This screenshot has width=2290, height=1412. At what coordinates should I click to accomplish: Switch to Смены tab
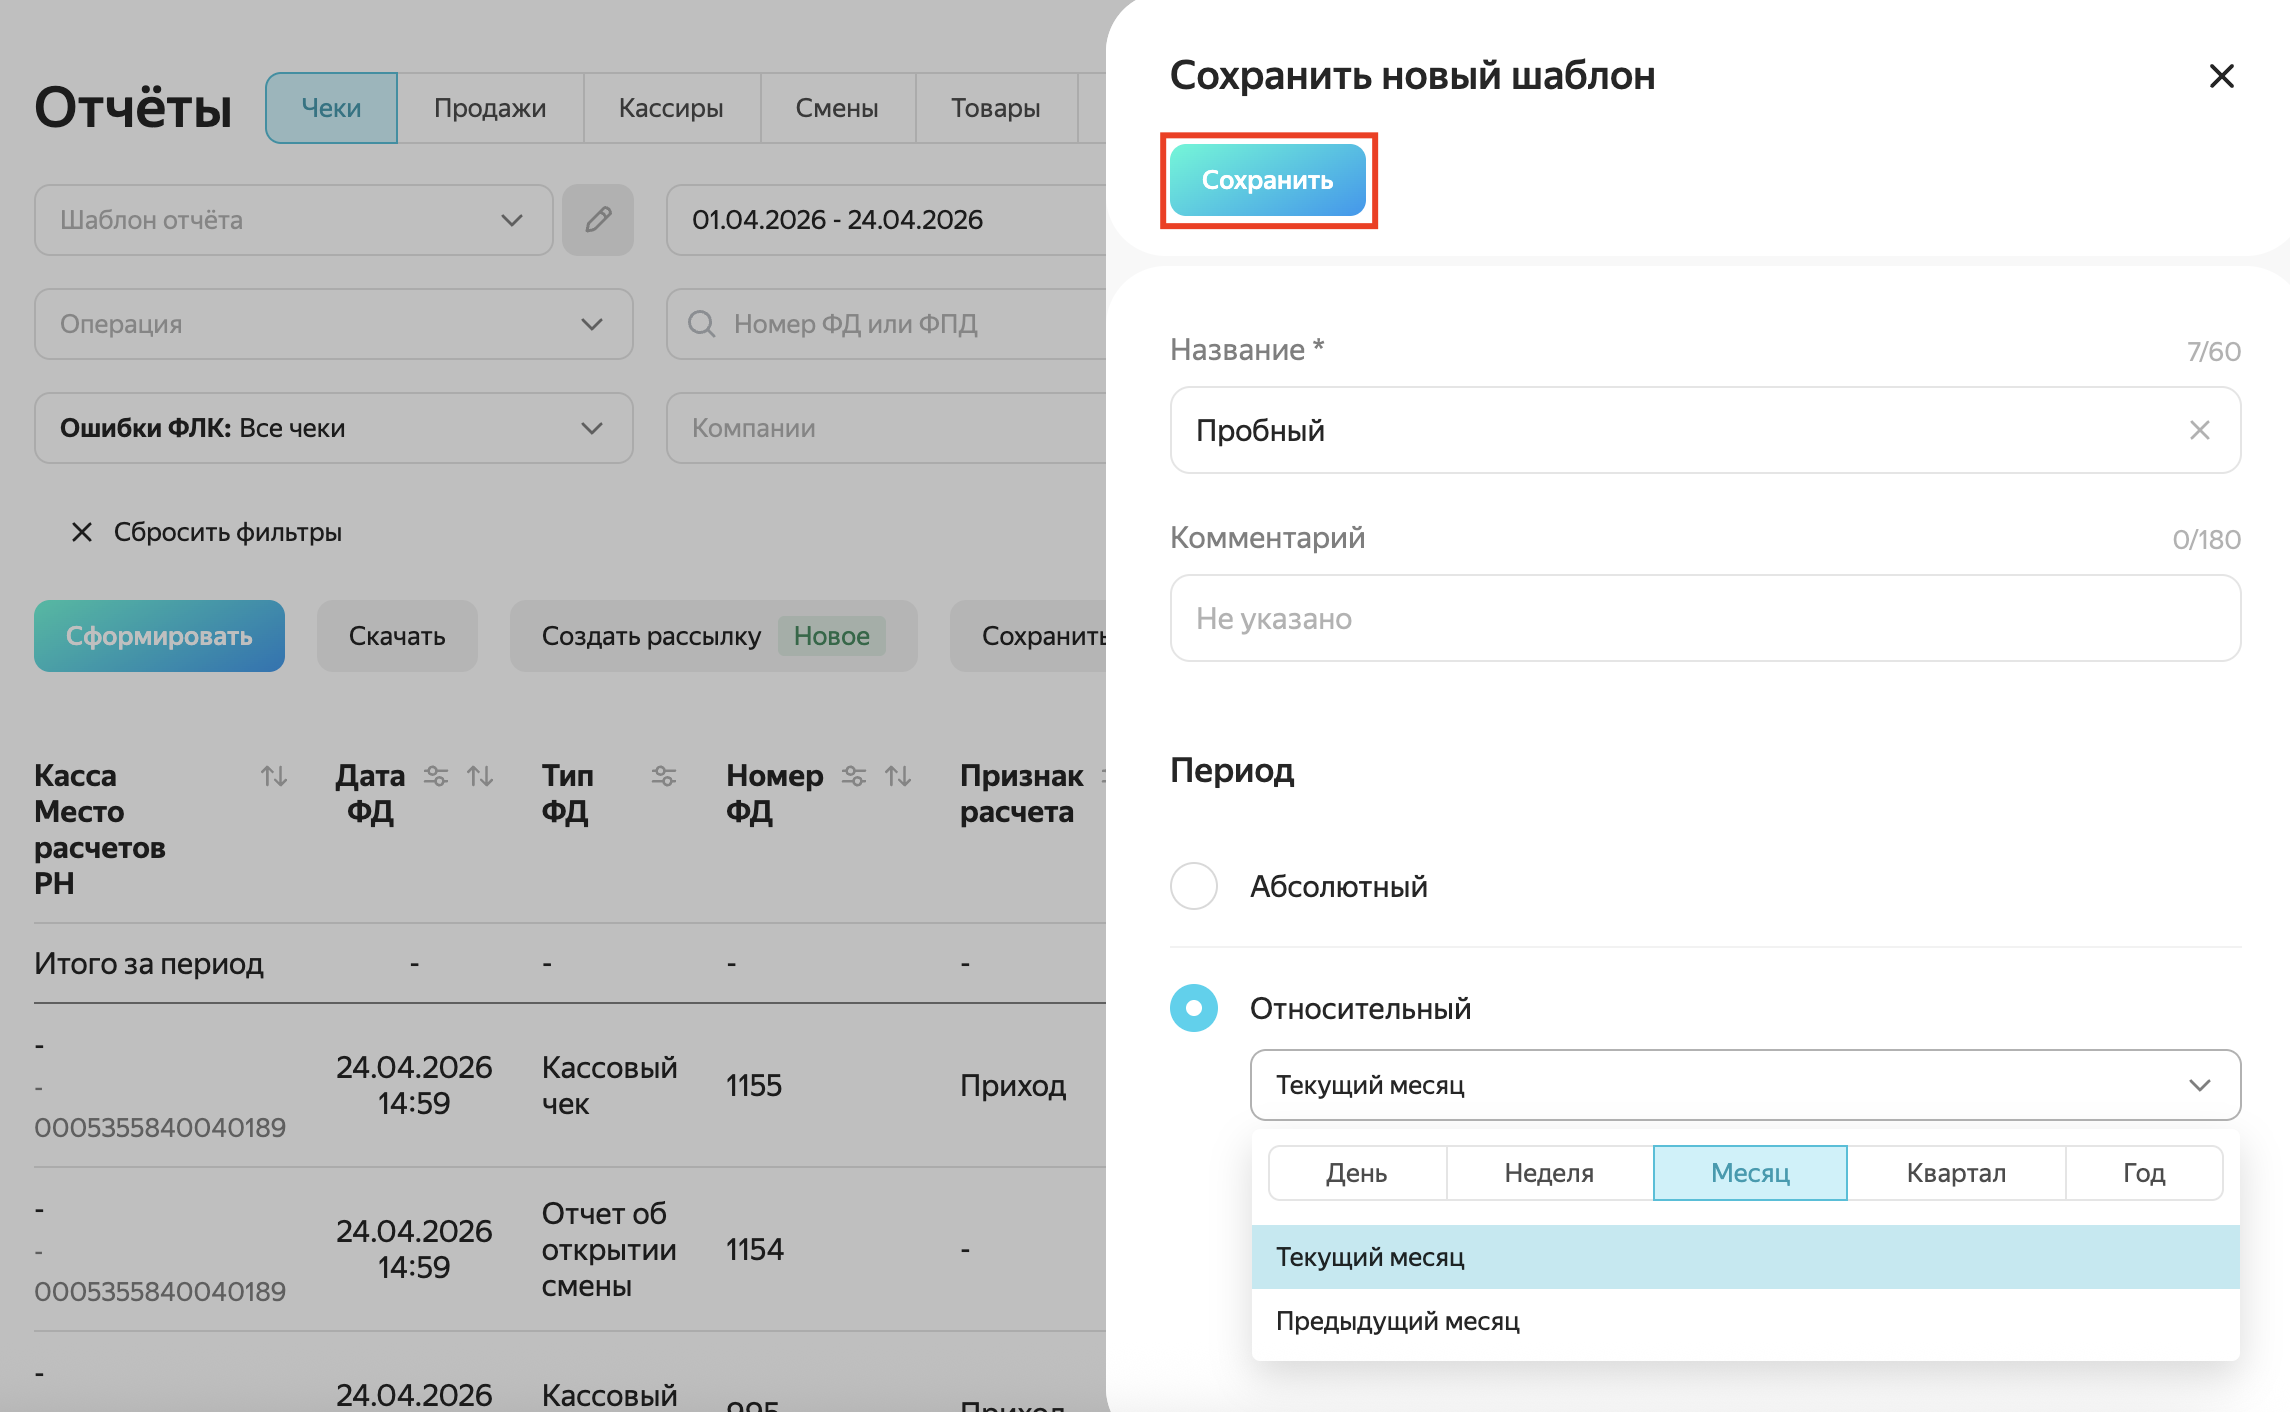837,108
